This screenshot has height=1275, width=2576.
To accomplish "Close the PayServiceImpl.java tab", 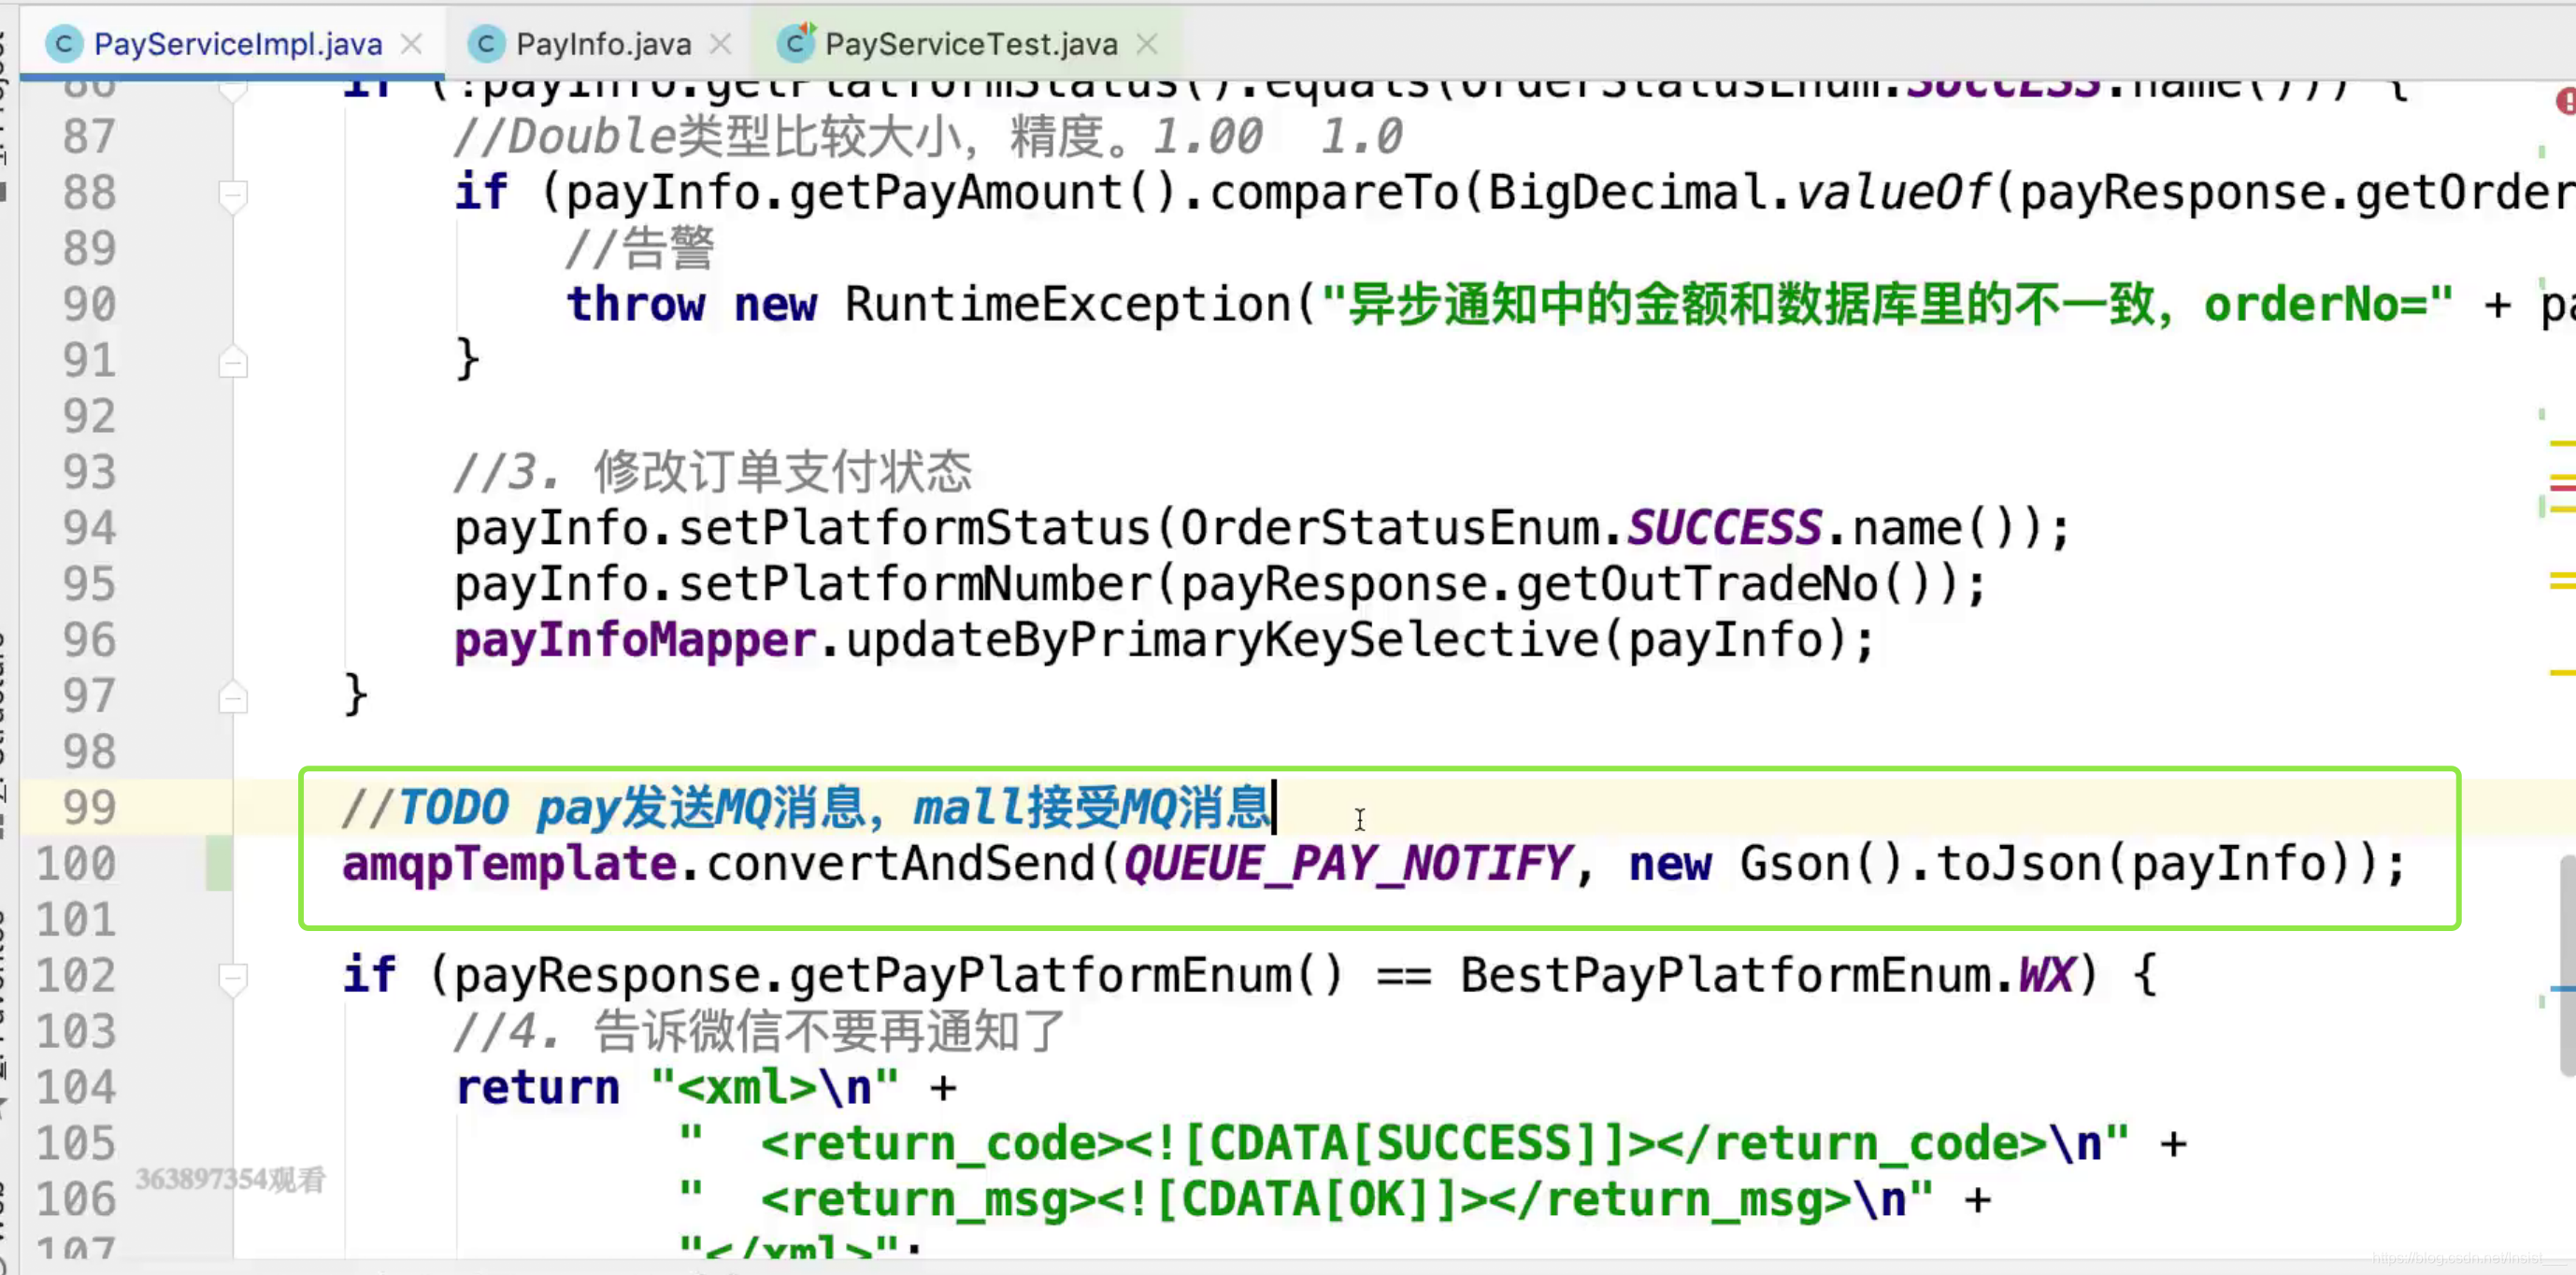I will [x=411, y=44].
